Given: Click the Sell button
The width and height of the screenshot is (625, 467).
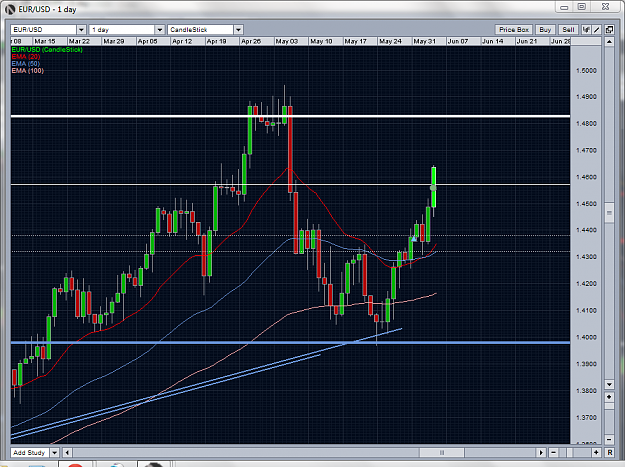Looking at the screenshot, I should point(568,29).
